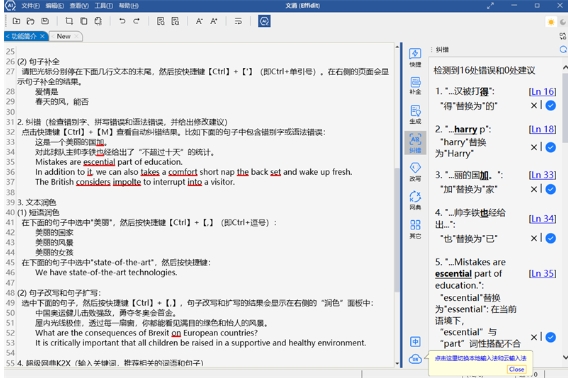Switch to the New document tab
The height and width of the screenshot is (379, 568).
click(x=65, y=36)
